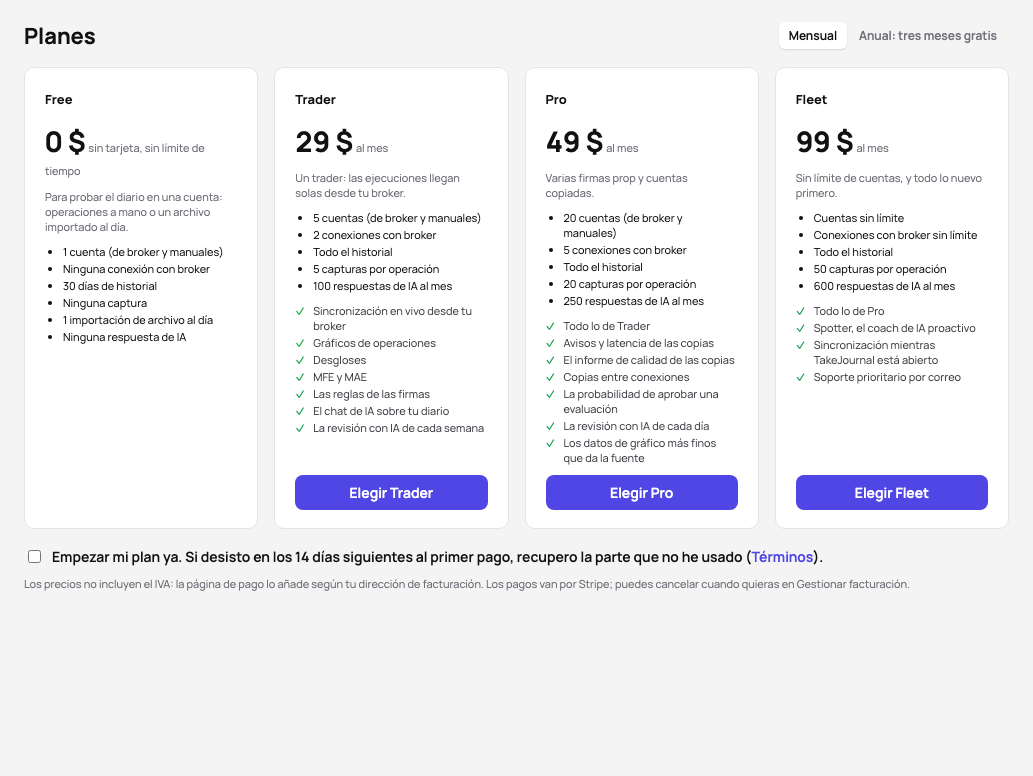Click the Trader plan title
The height and width of the screenshot is (776, 1033).
[x=316, y=99]
